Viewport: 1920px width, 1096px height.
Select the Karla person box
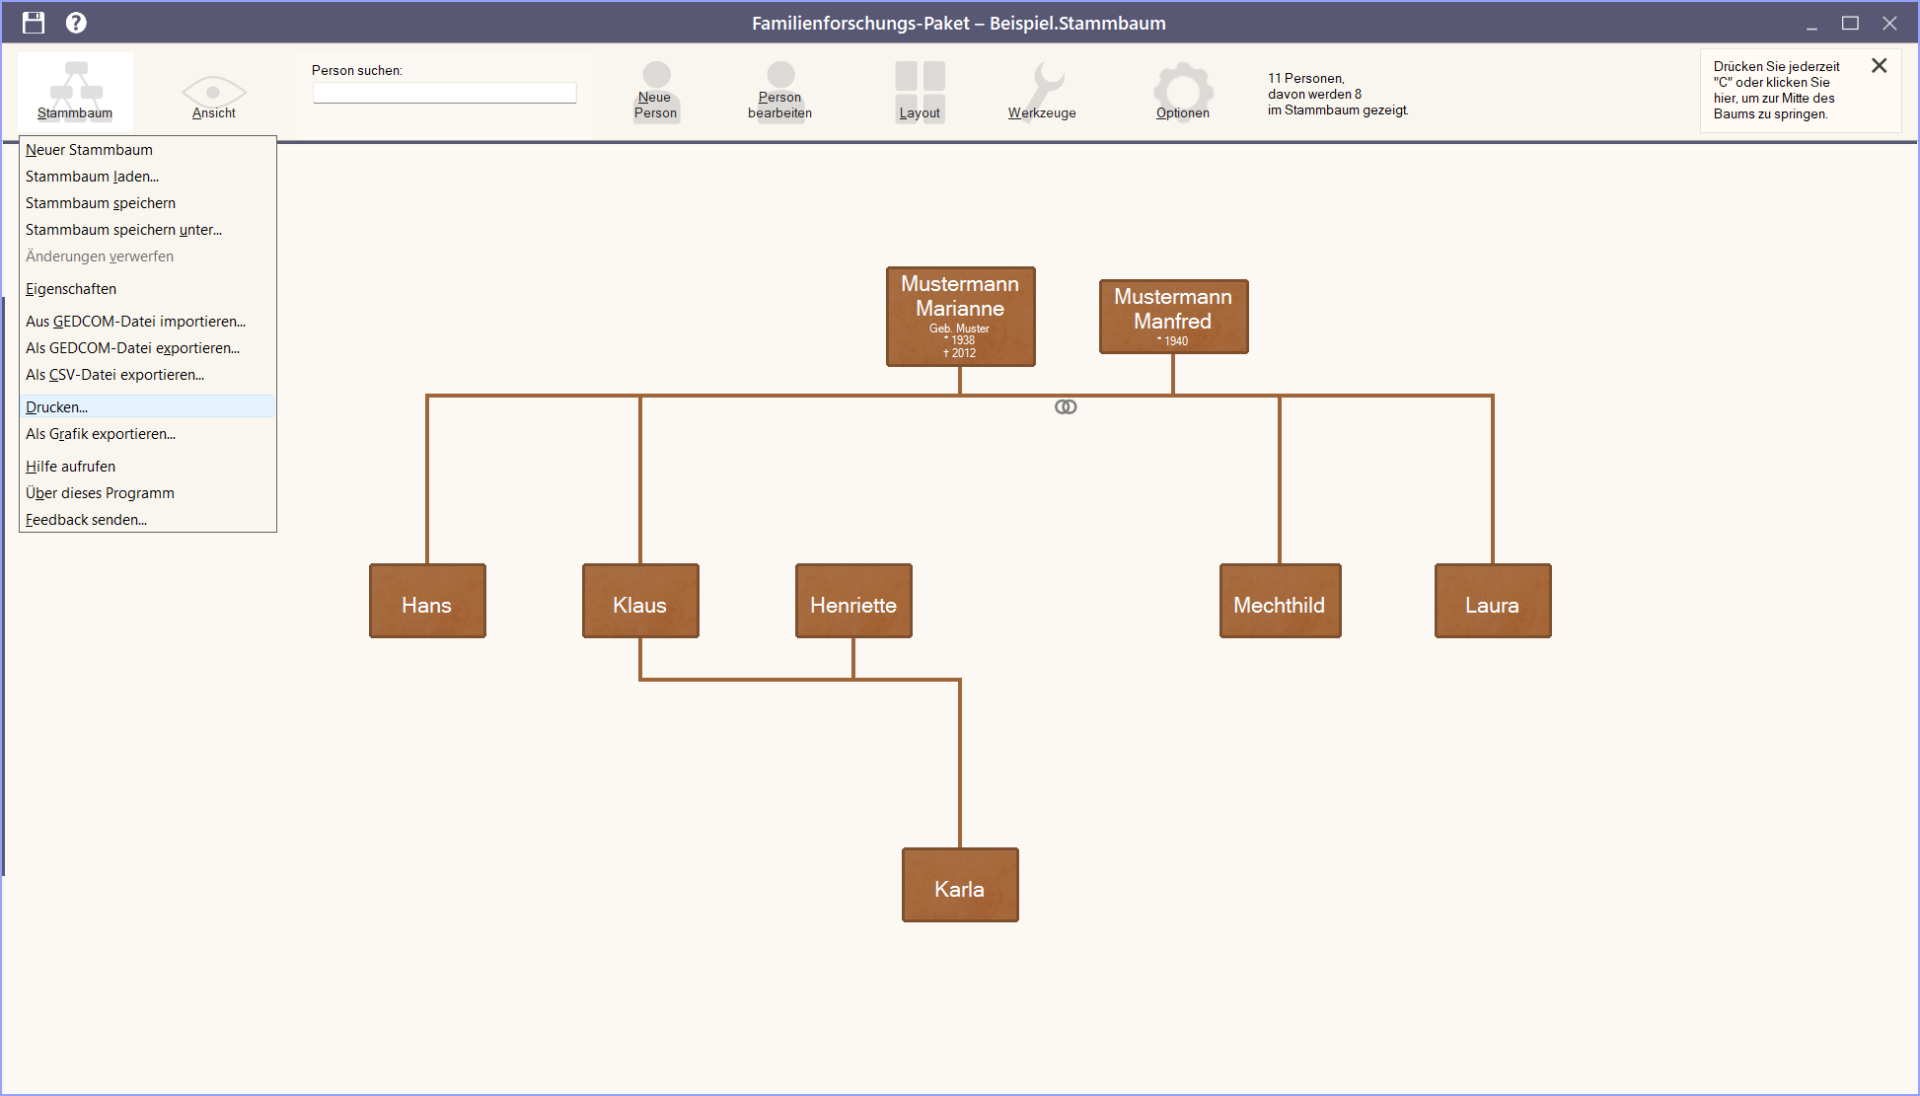pos(960,885)
